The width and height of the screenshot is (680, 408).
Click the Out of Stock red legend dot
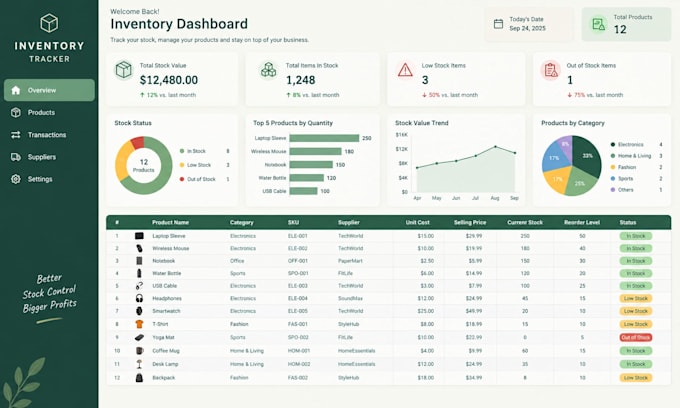pyautogui.click(x=182, y=179)
